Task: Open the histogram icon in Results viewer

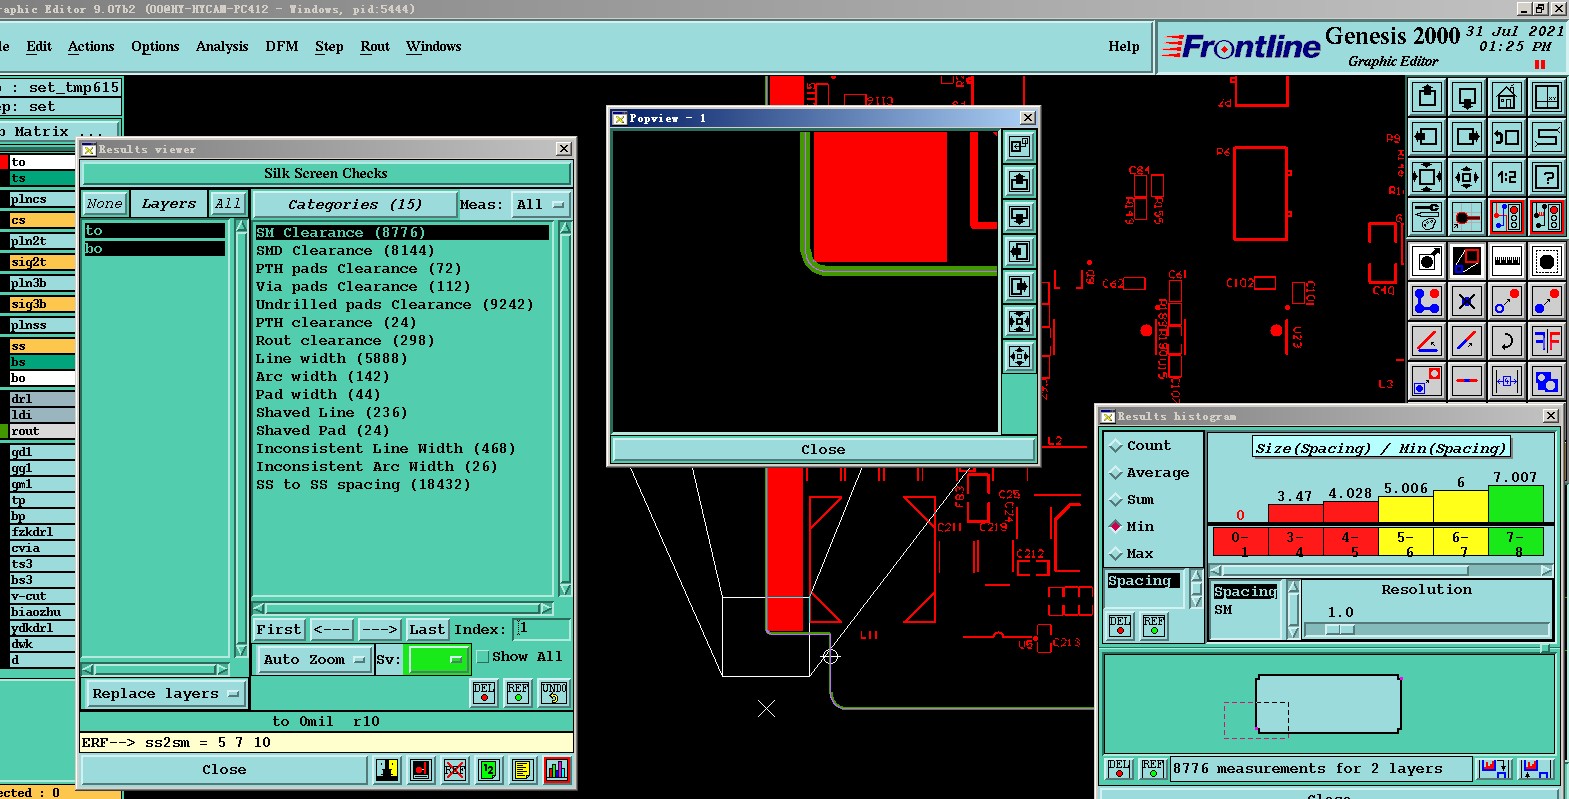Action: [x=557, y=770]
